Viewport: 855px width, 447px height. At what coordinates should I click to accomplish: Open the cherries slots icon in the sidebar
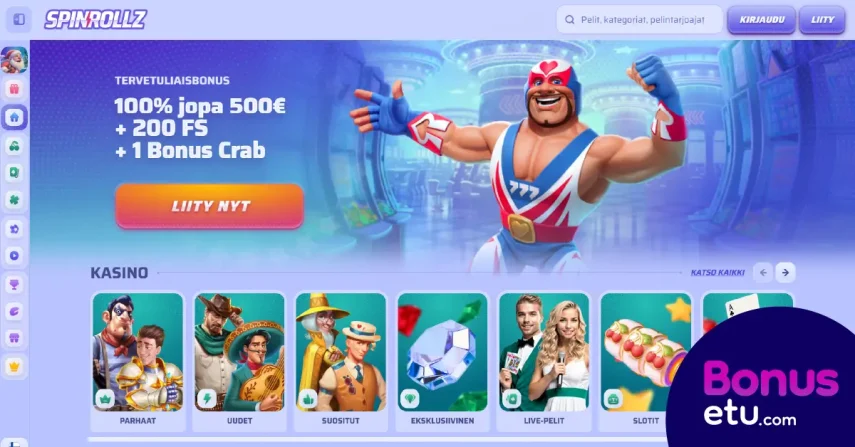point(14,146)
